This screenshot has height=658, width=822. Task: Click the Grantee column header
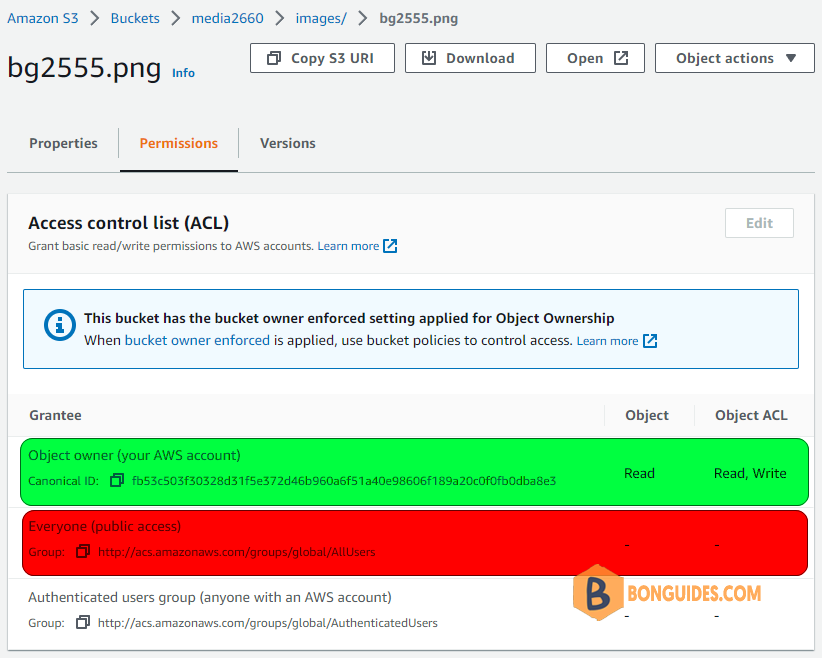pos(56,415)
